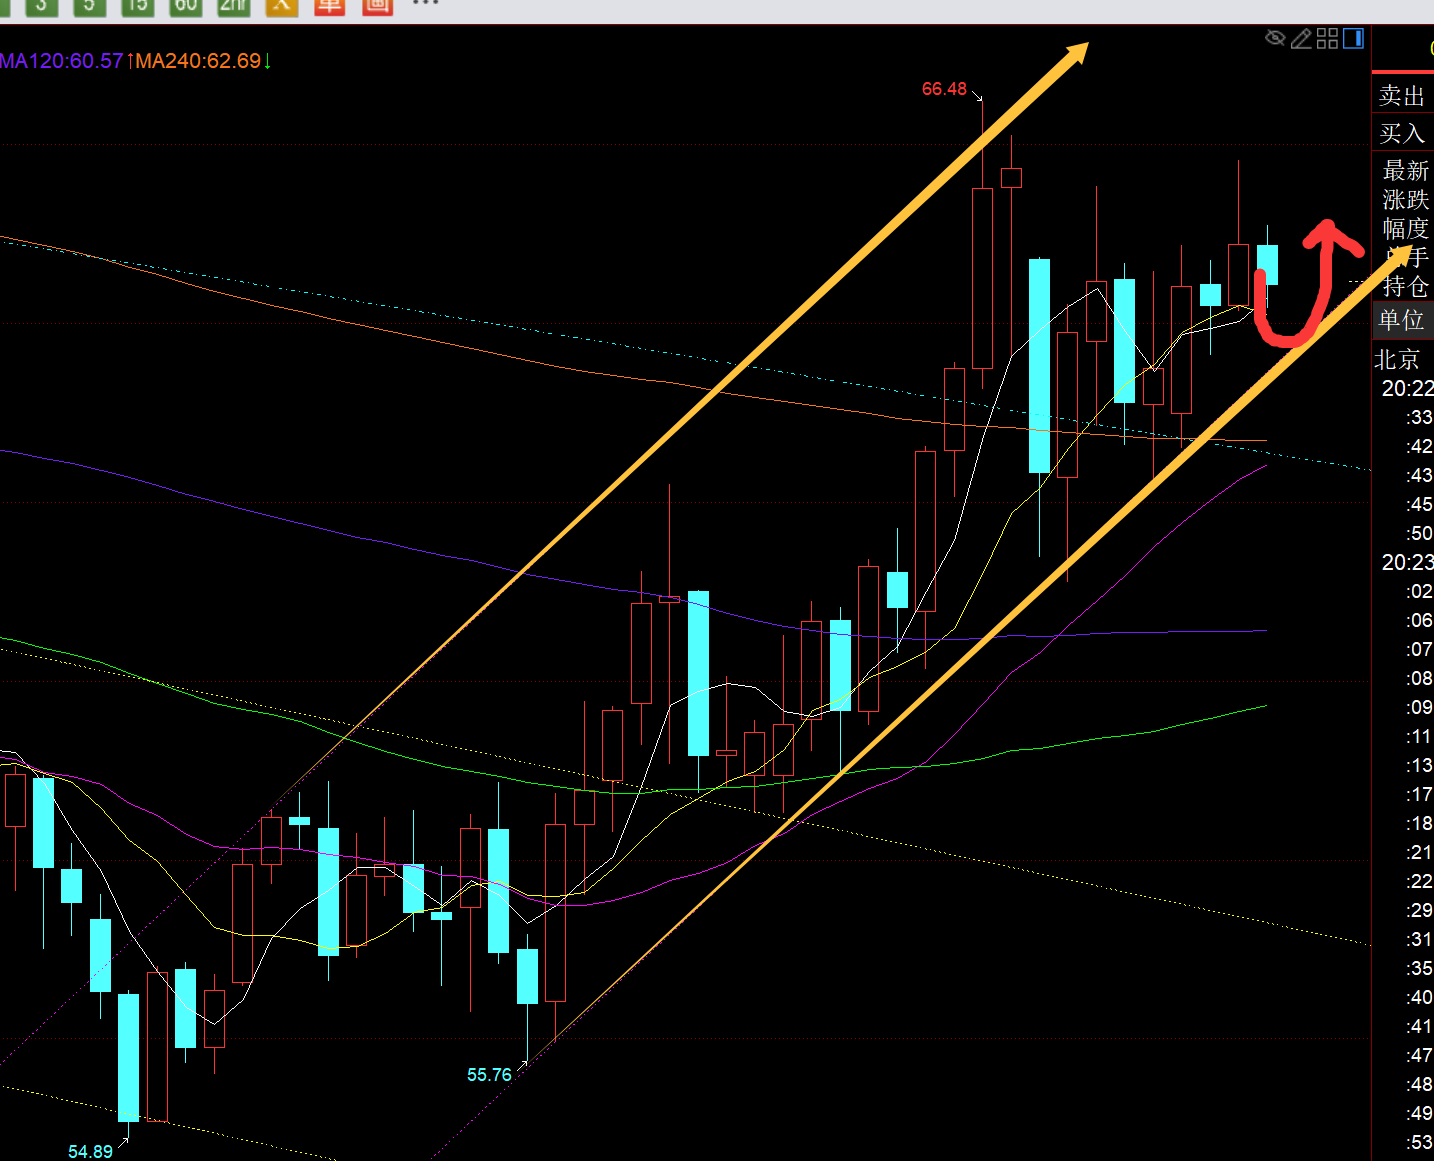Image resolution: width=1434 pixels, height=1161 pixels.
Task: Select the 单位 unit tab
Action: click(1401, 320)
